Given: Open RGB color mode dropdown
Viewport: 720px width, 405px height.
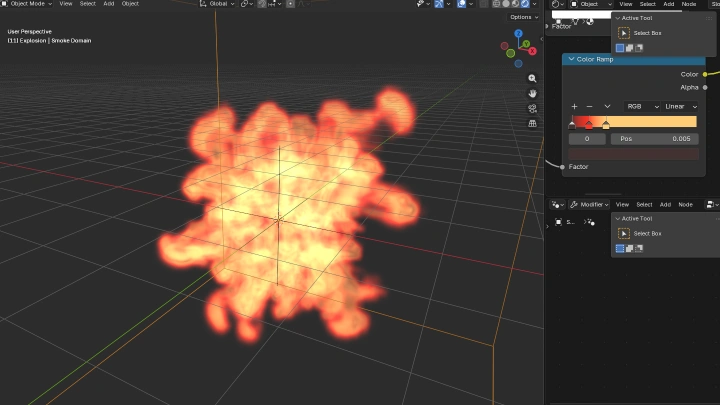Looking at the screenshot, I should pyautogui.click(x=642, y=107).
